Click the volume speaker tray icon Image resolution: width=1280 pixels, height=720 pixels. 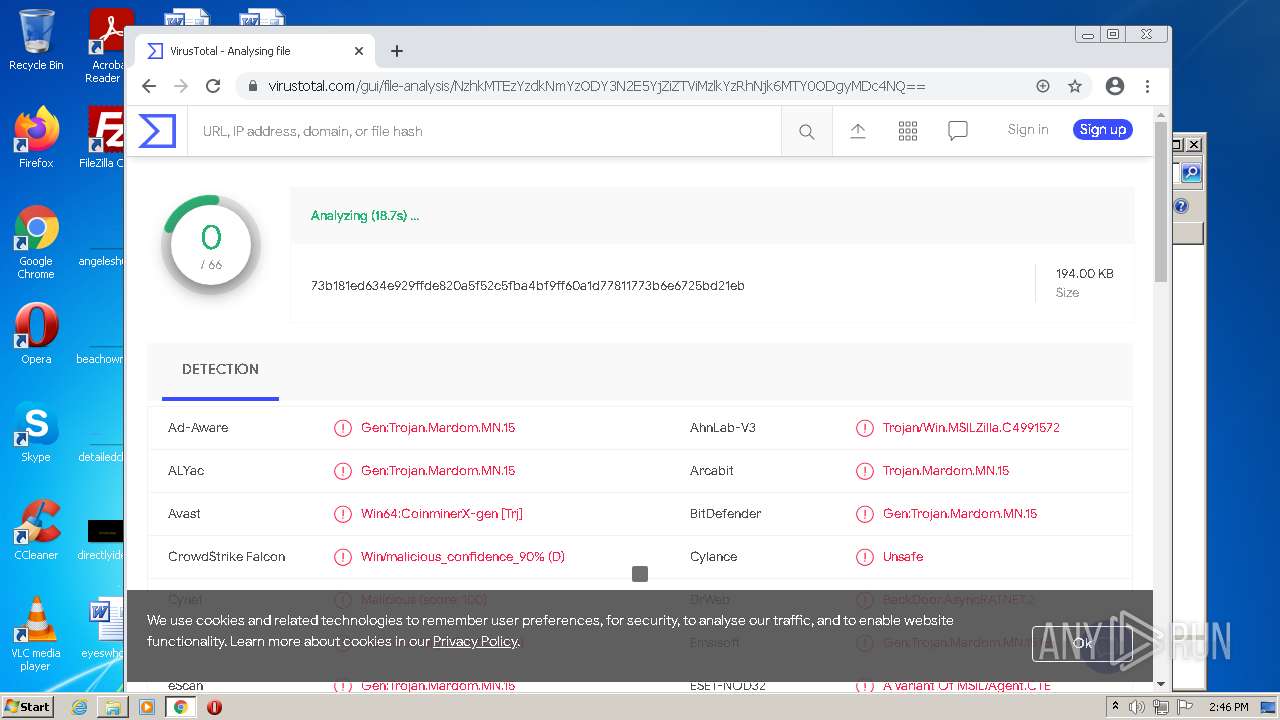[1137, 707]
